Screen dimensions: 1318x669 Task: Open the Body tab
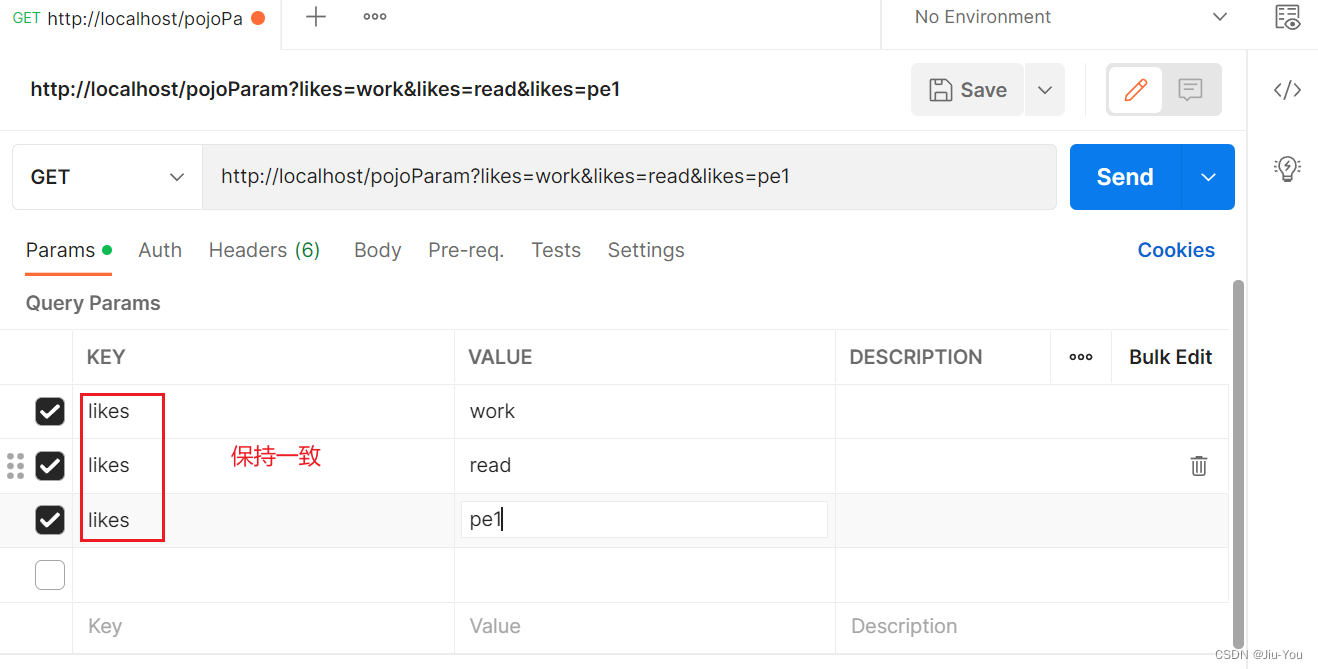point(377,250)
